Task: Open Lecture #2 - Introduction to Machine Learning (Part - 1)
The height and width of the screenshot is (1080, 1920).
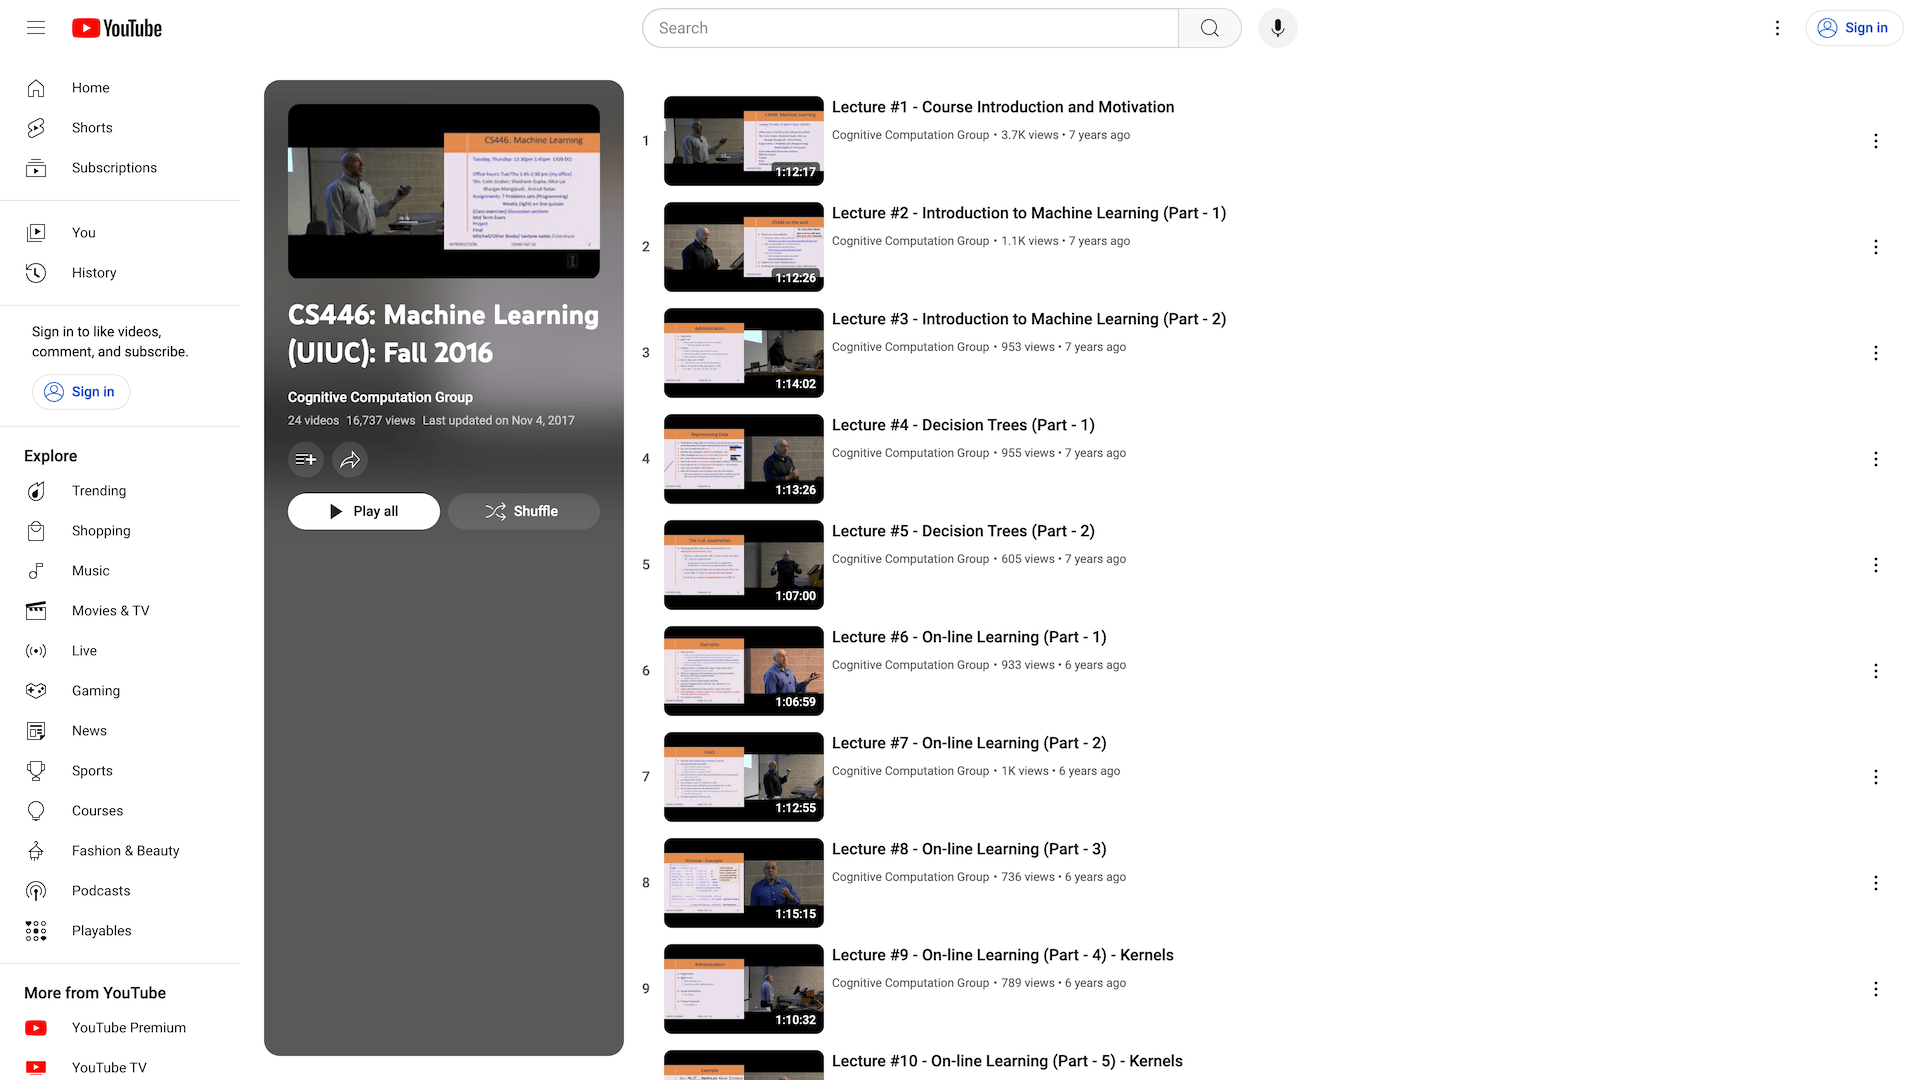Action: pos(1029,213)
